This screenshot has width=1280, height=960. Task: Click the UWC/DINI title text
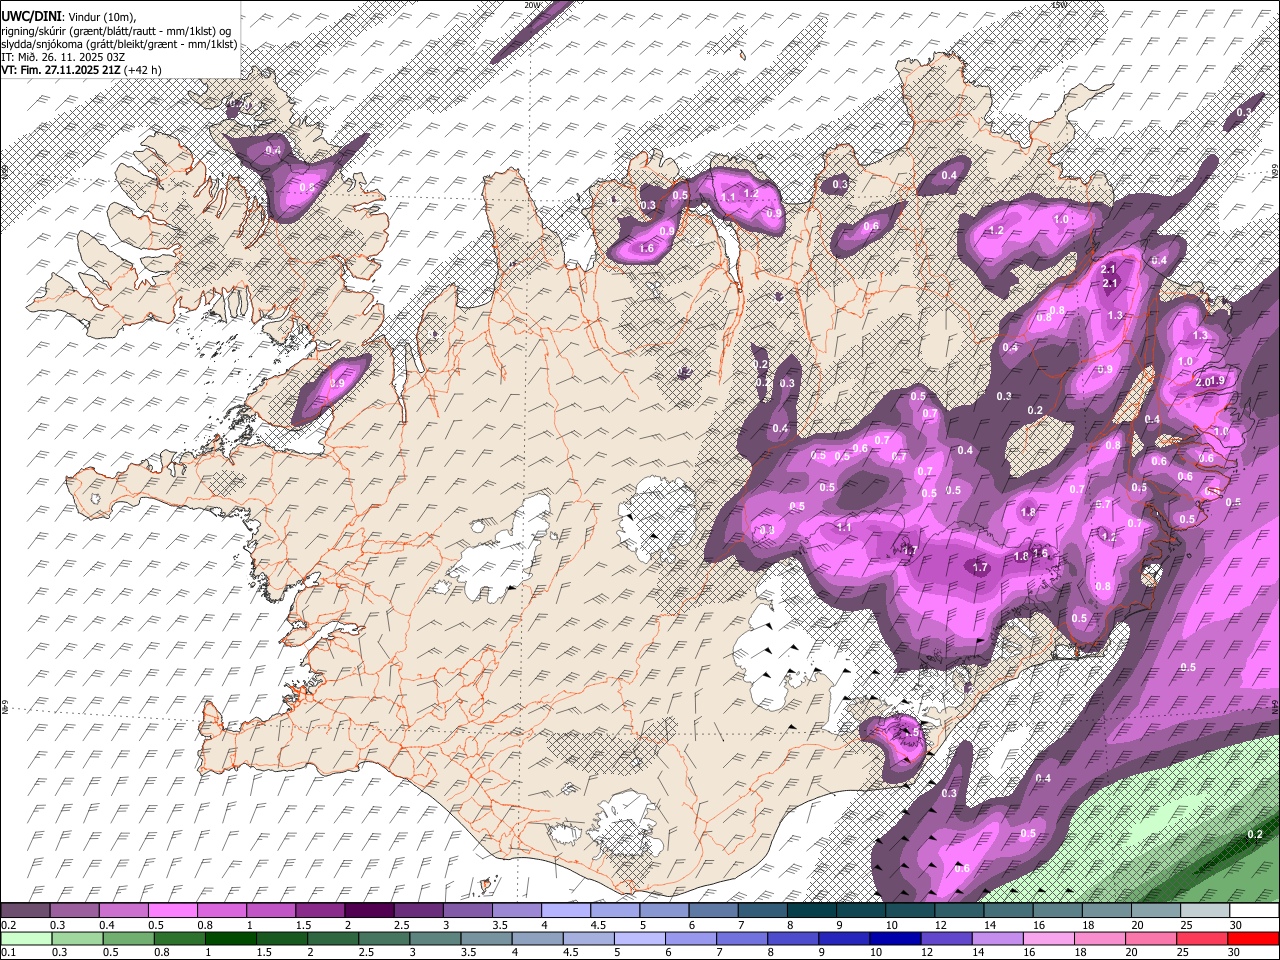point(31,17)
